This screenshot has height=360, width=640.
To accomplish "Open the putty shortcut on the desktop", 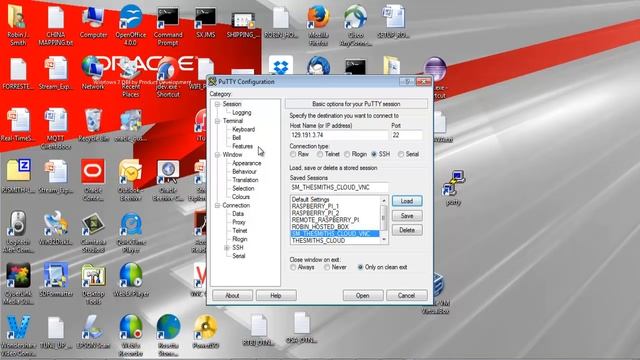I will 453,189.
